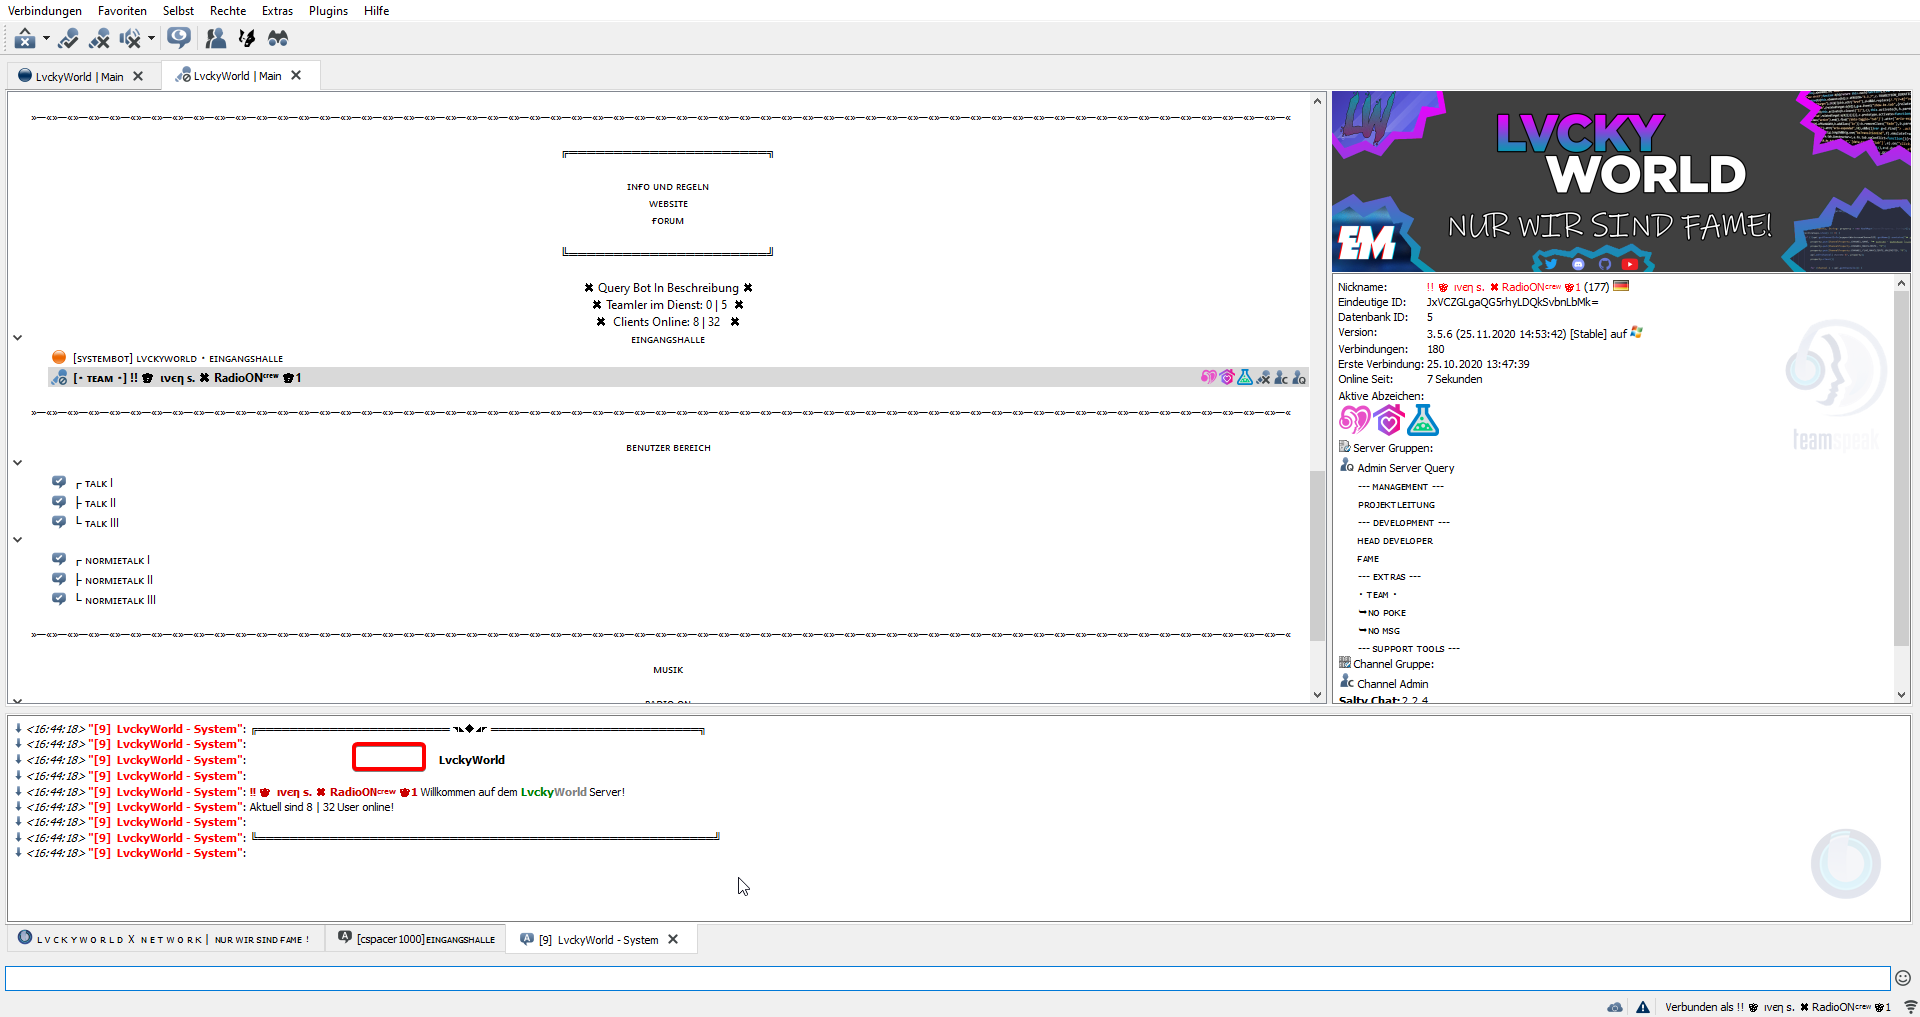Image resolution: width=1920 pixels, height=1017 pixels.
Task: Click the chat message input field
Action: tap(946, 978)
